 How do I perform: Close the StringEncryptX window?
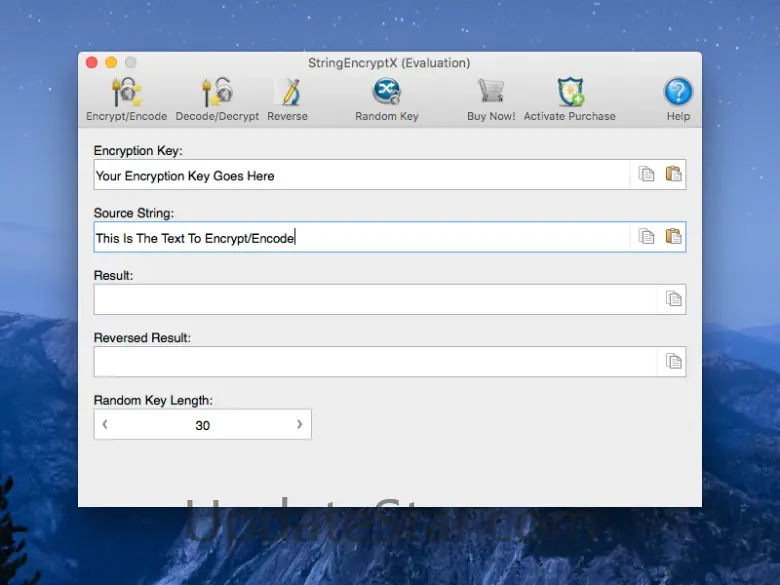coord(92,62)
